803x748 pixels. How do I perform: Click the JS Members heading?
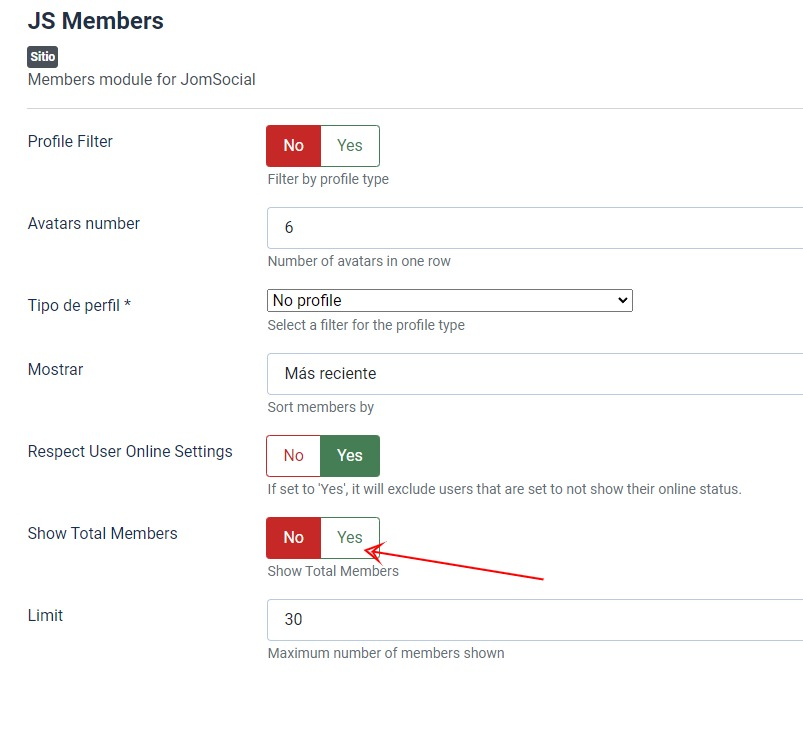coord(96,20)
